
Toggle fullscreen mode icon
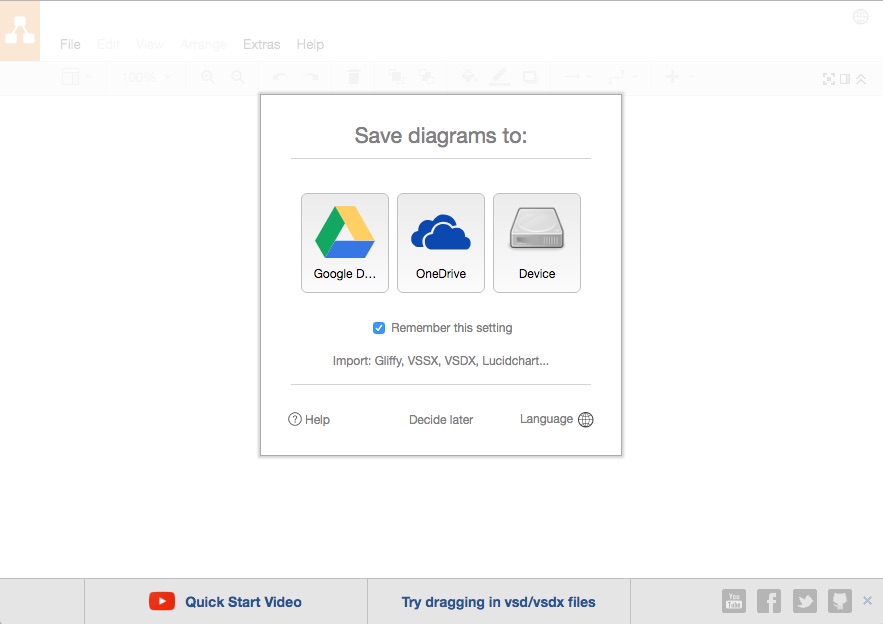(x=828, y=79)
